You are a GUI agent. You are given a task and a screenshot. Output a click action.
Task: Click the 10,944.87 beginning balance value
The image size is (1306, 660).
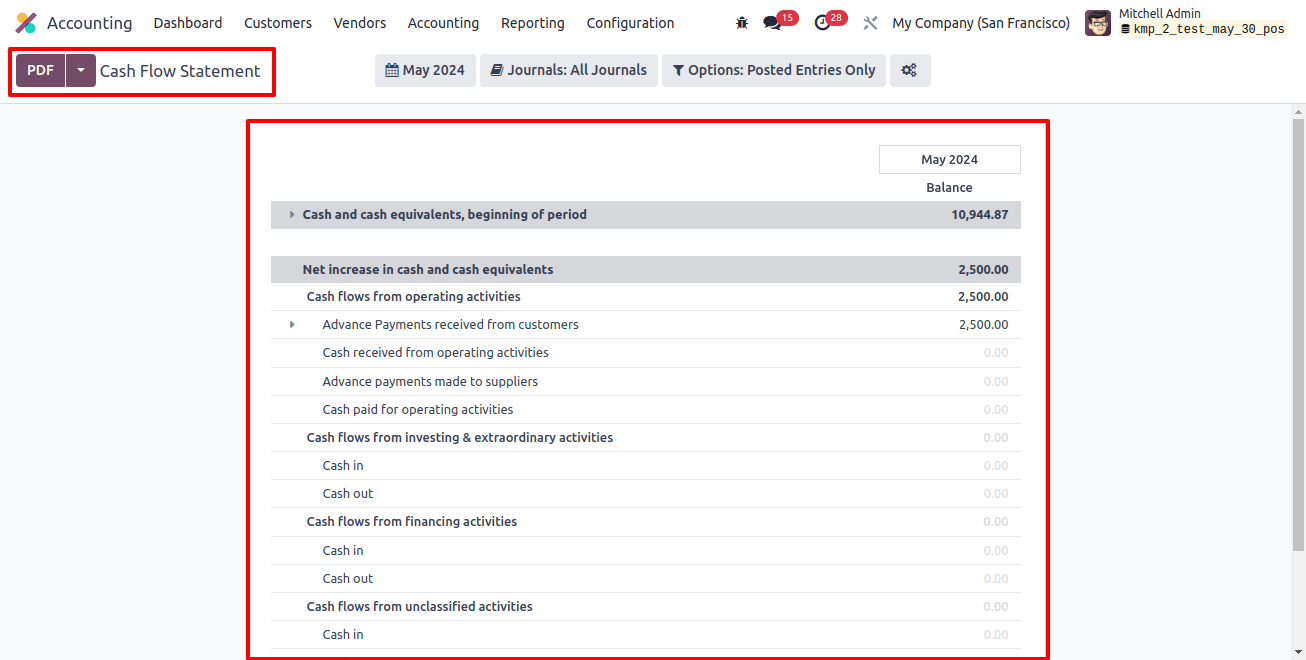(x=980, y=215)
